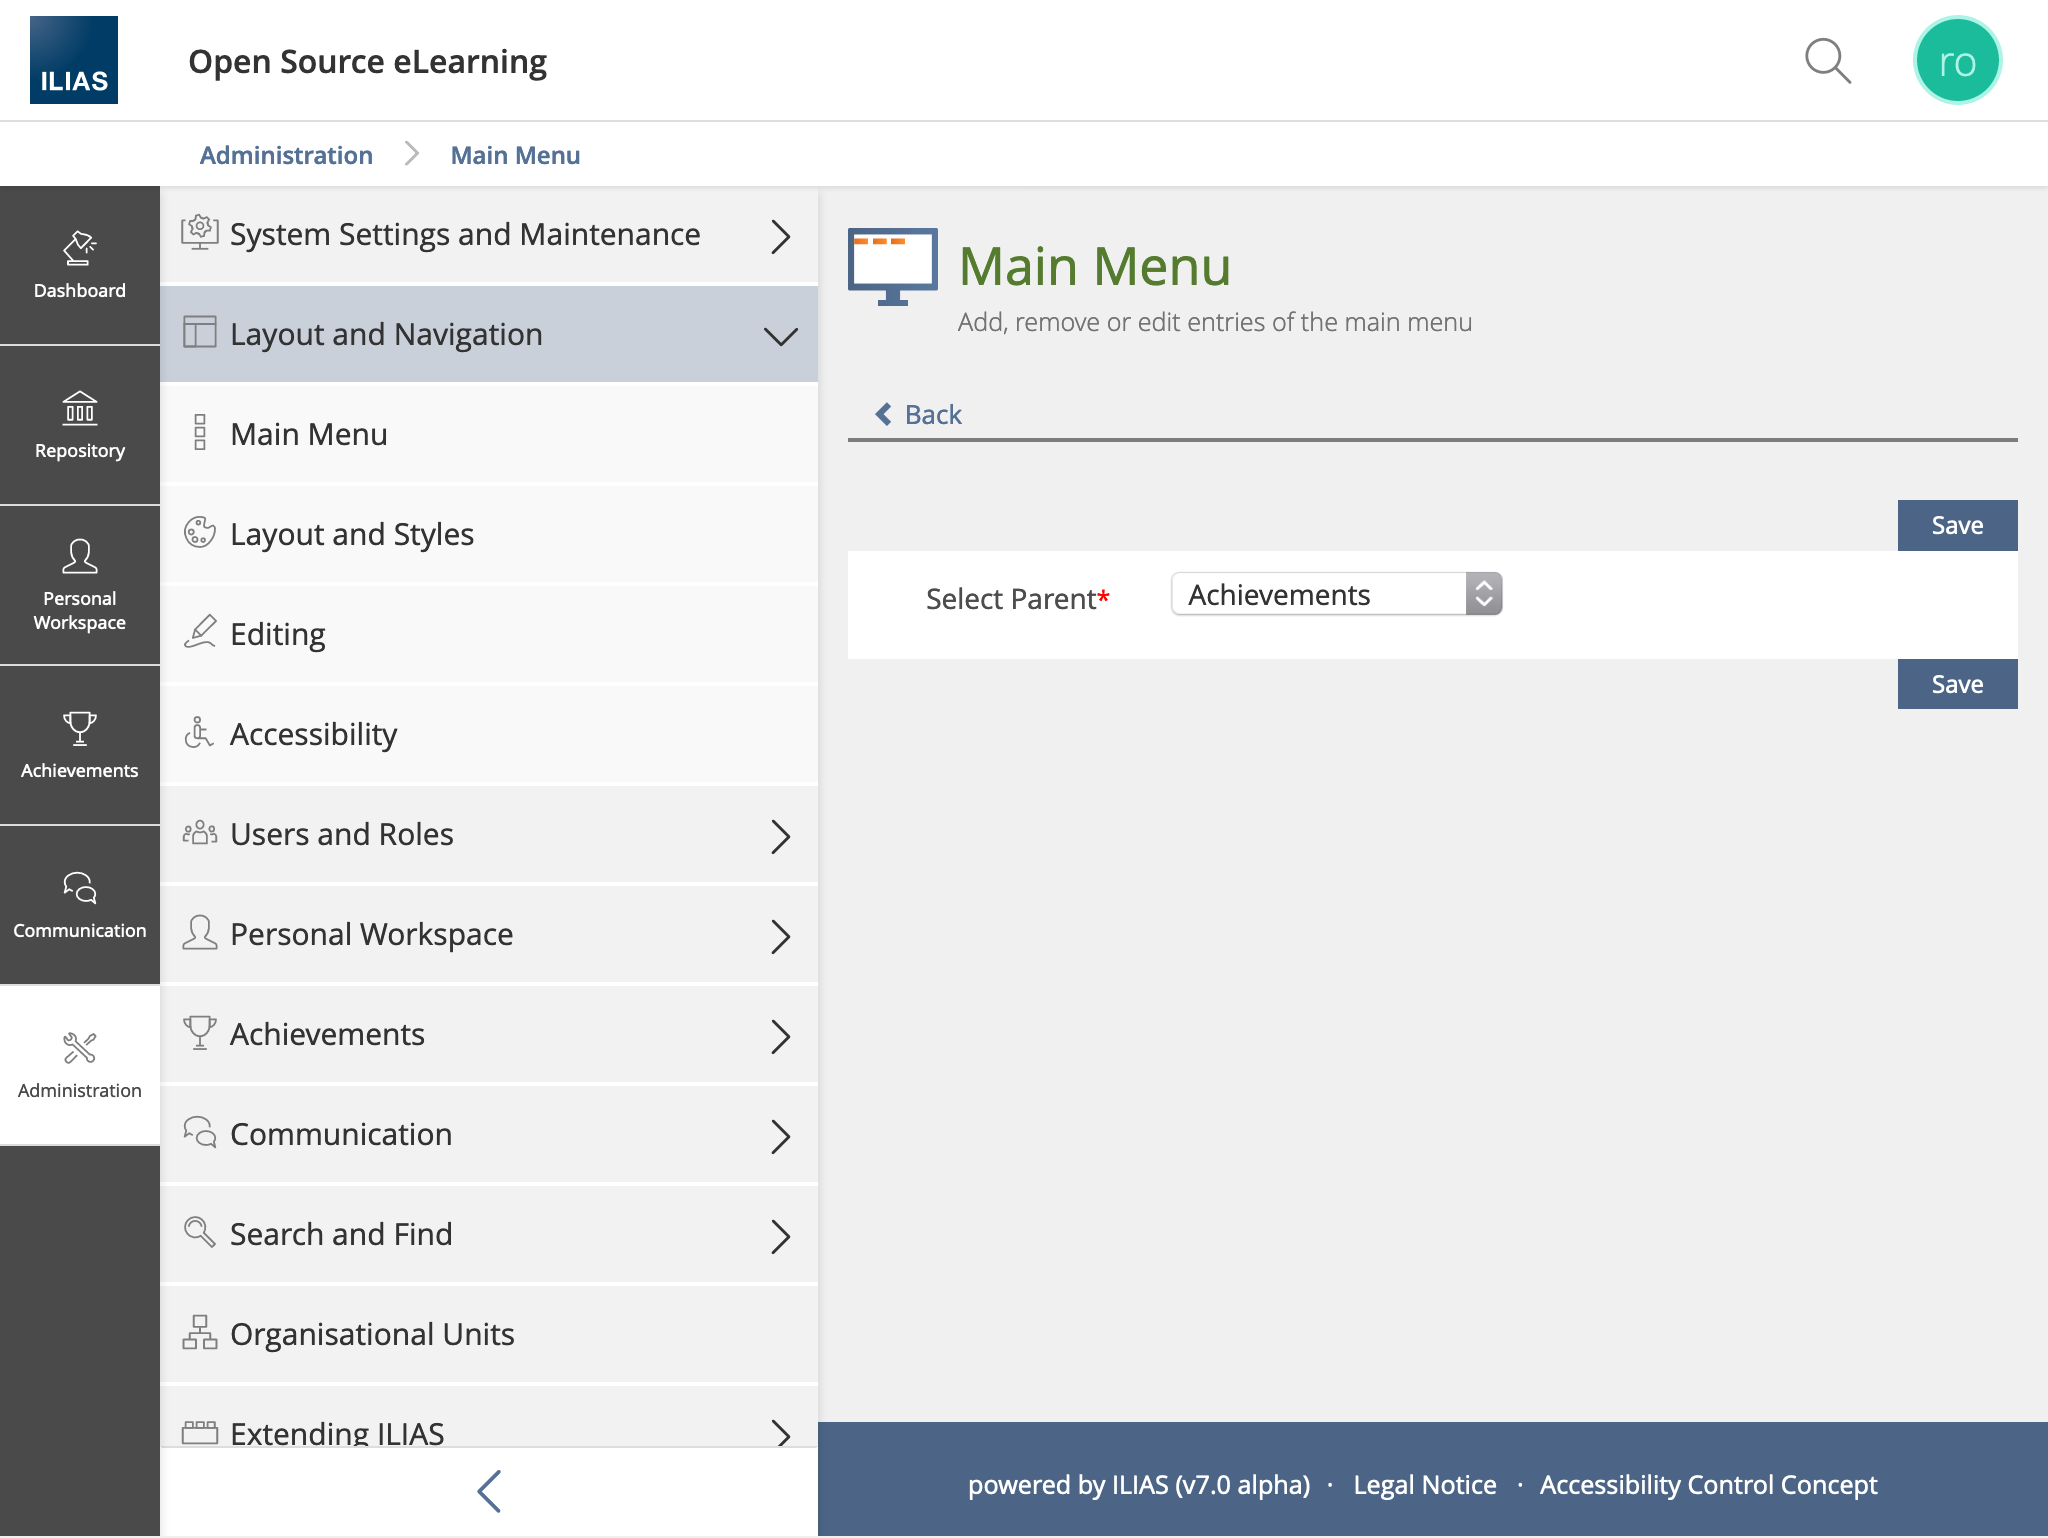Collapse the slate with bottom arrow
2048x1538 pixels.
pos(488,1491)
